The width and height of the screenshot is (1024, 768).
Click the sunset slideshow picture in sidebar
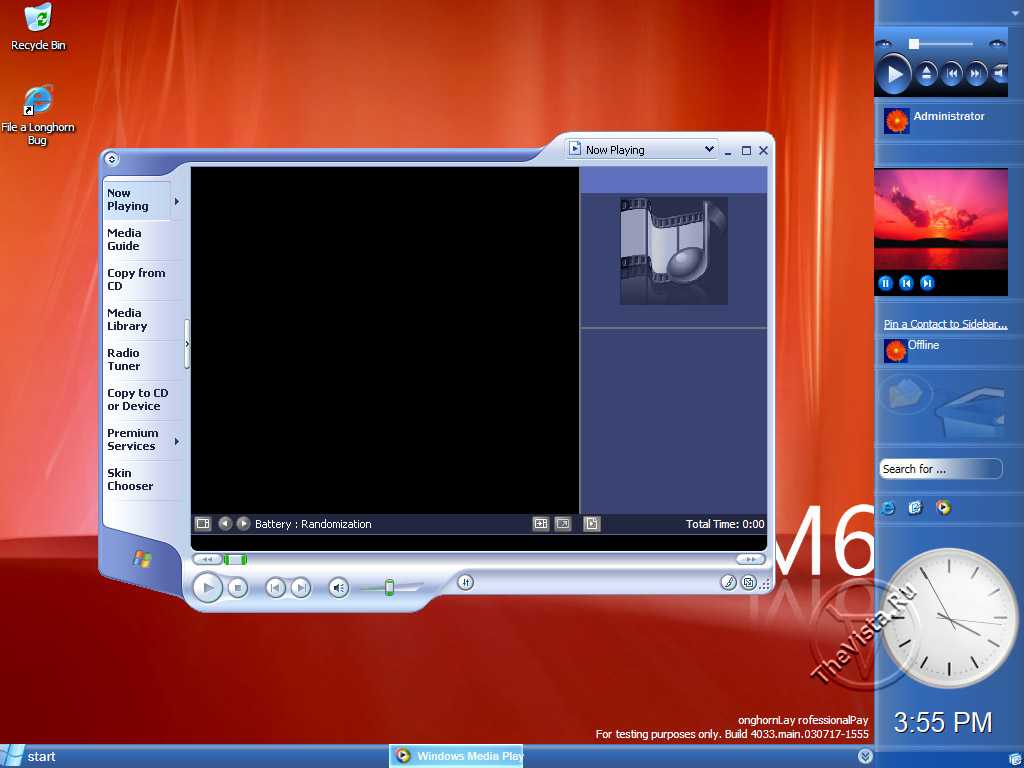coord(940,219)
